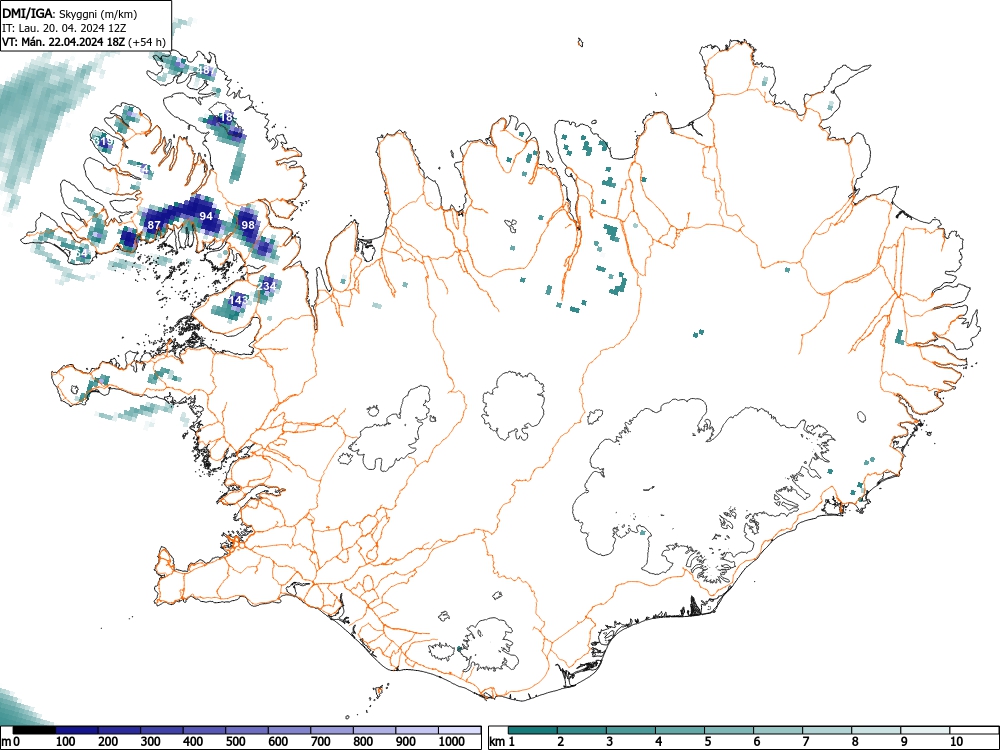Click the 'VT: Mán. 22.04.2024 18Z' valid time

64,42
